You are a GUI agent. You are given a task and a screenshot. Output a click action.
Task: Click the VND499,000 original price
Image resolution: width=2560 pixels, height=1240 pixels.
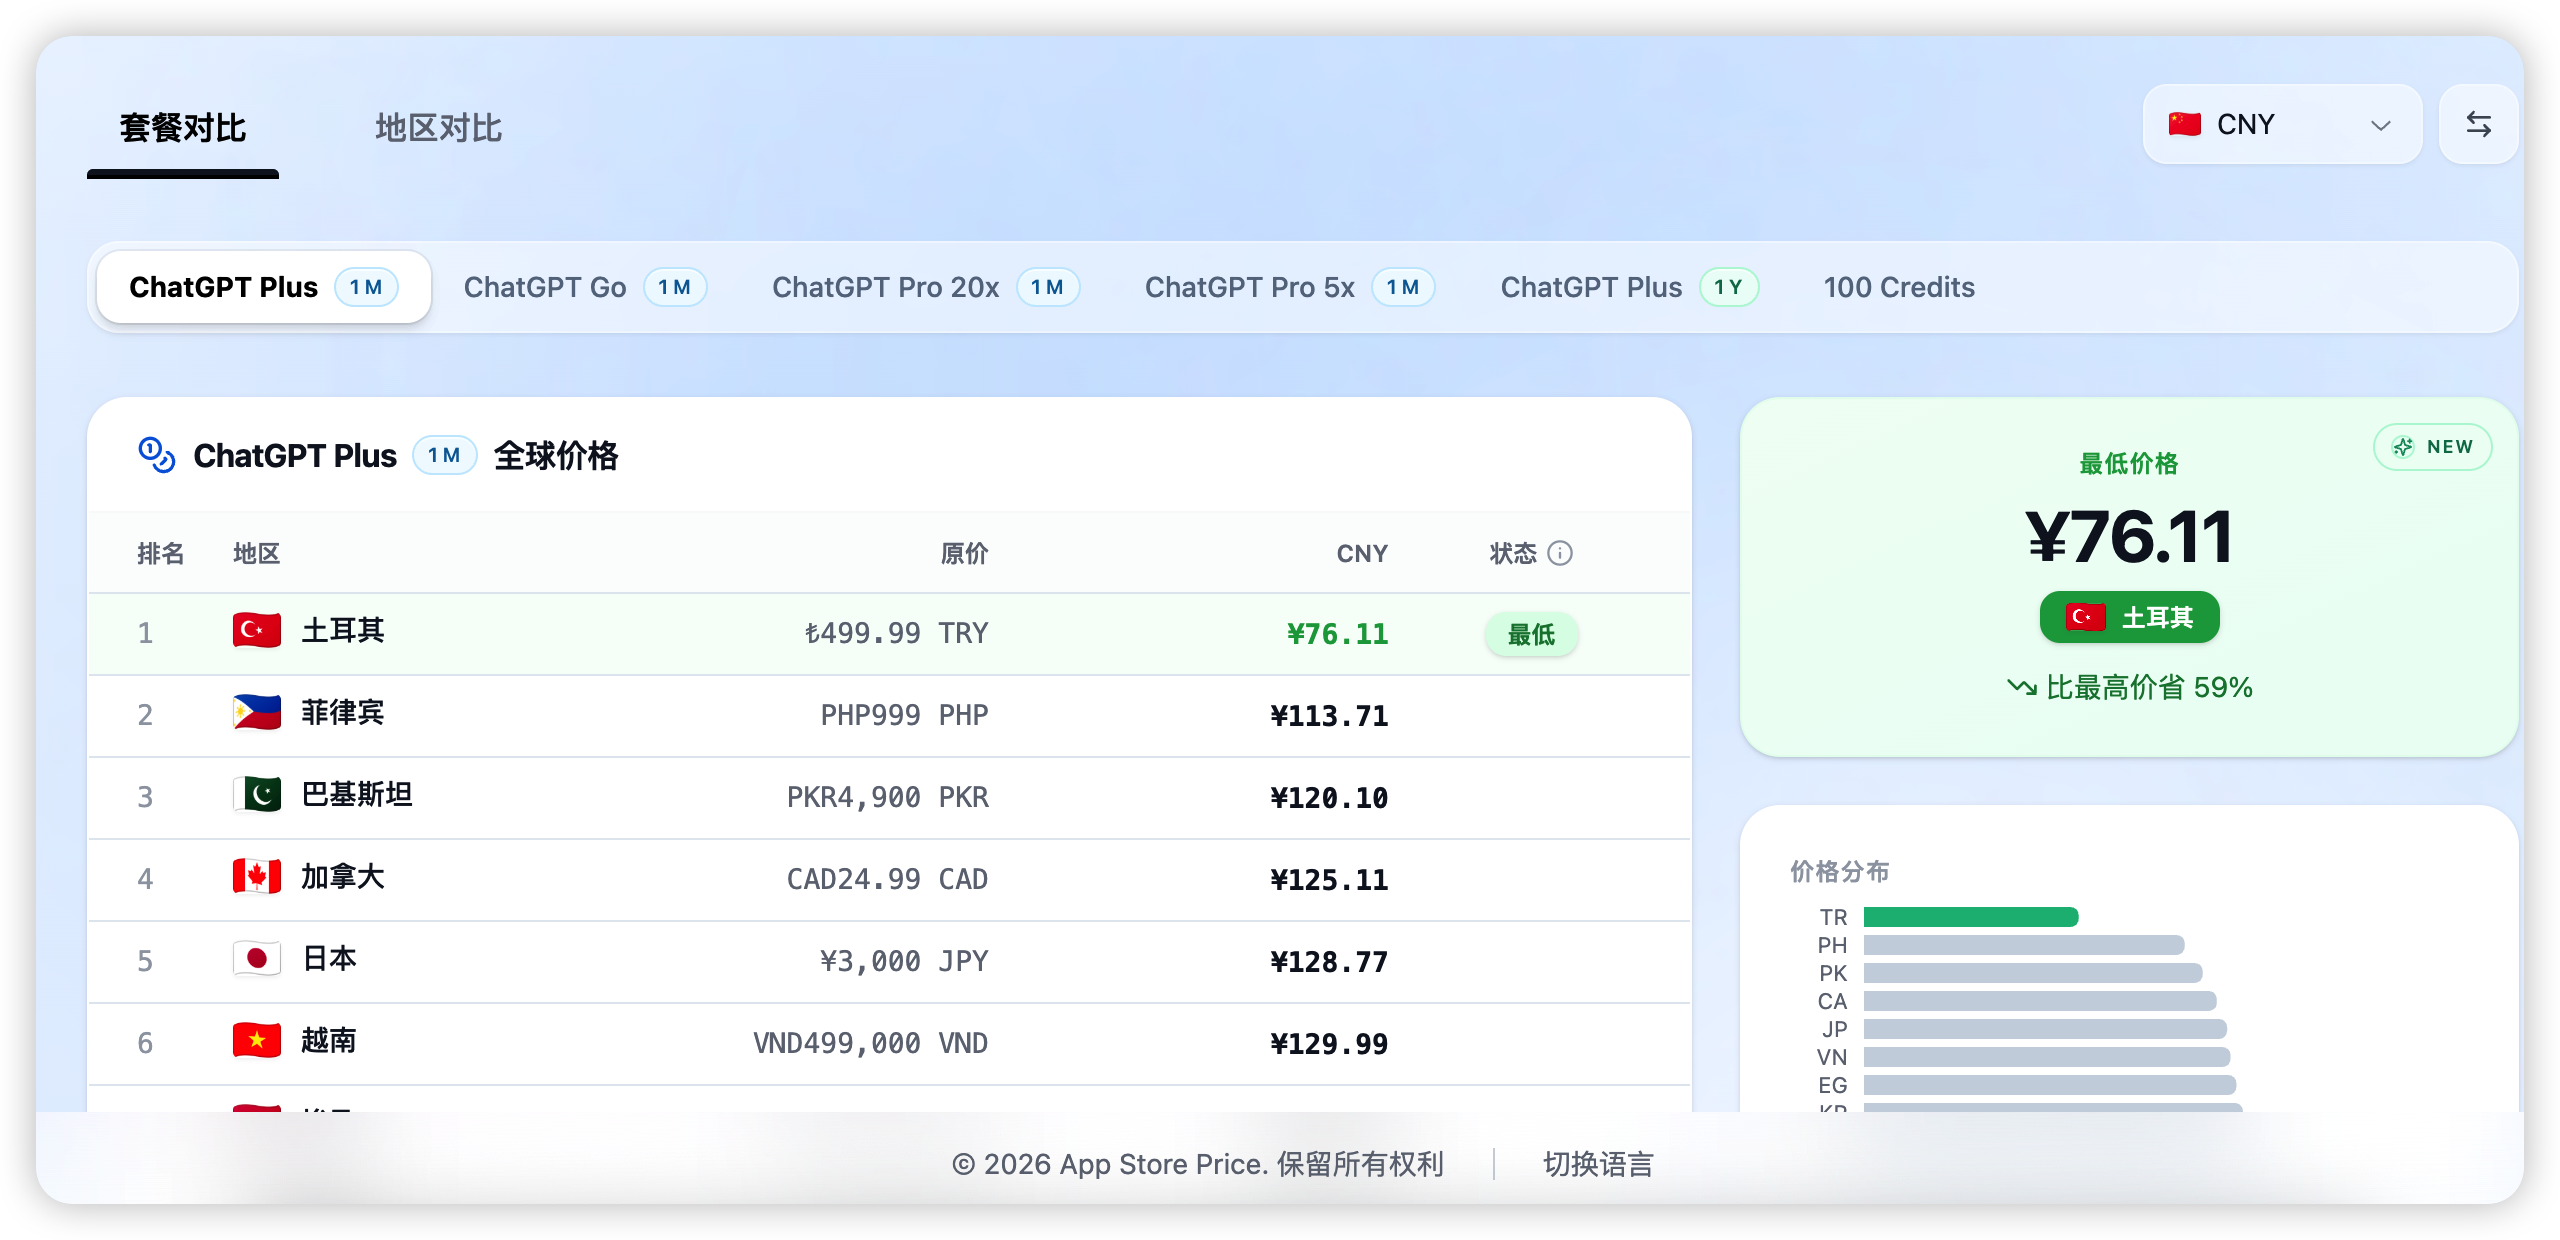(x=870, y=1043)
